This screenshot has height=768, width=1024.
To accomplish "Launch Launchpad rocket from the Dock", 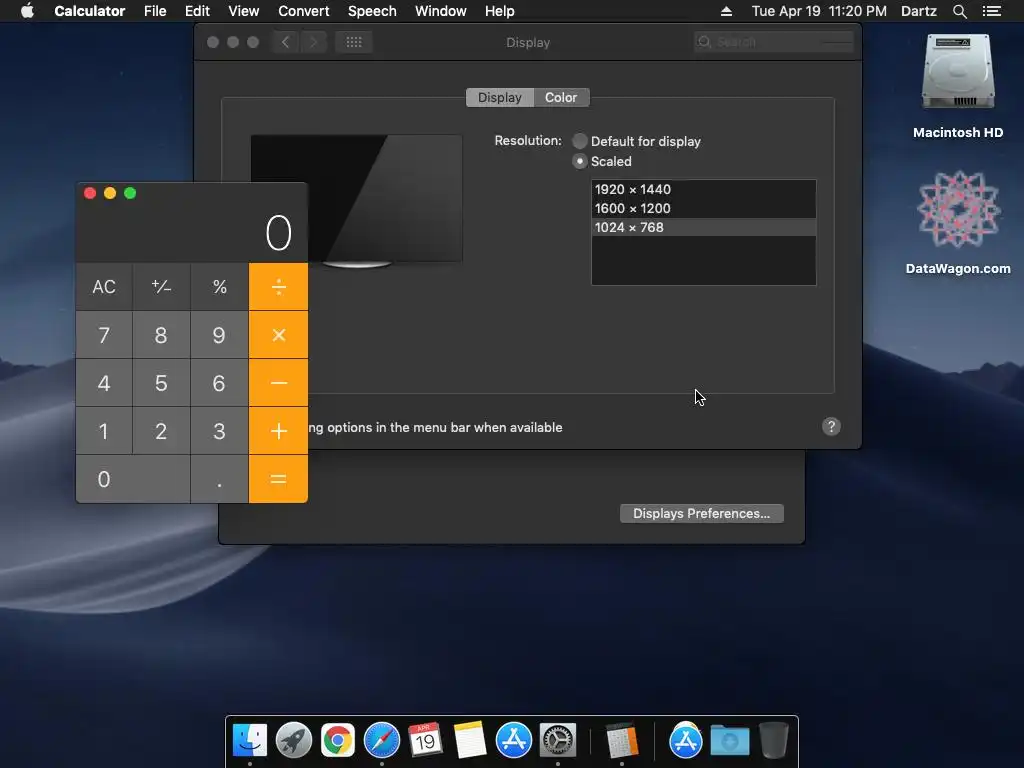I will [294, 741].
